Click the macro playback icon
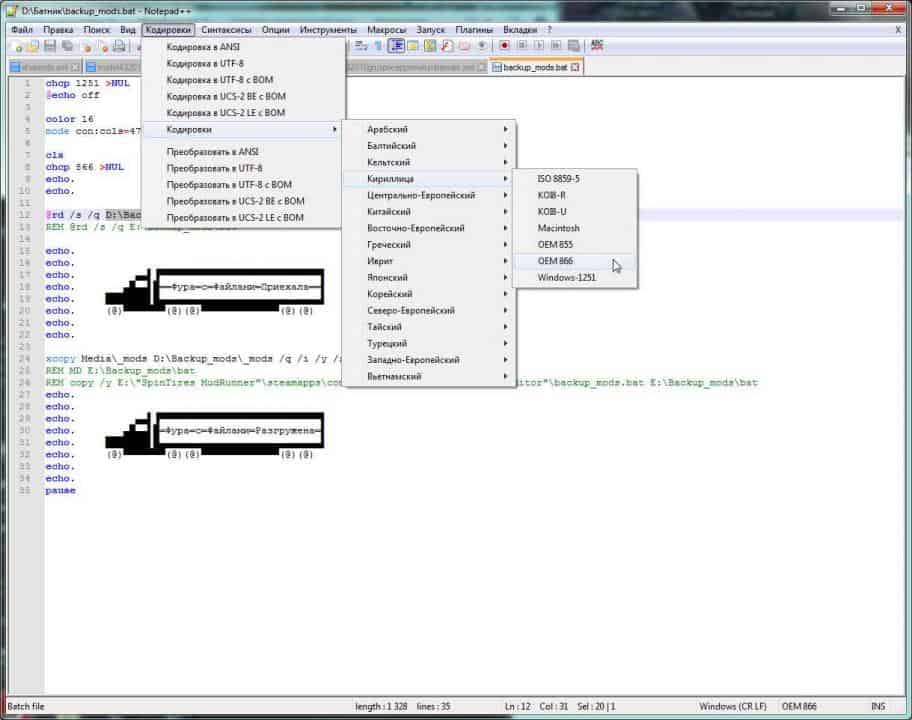912x720 pixels. [539, 46]
